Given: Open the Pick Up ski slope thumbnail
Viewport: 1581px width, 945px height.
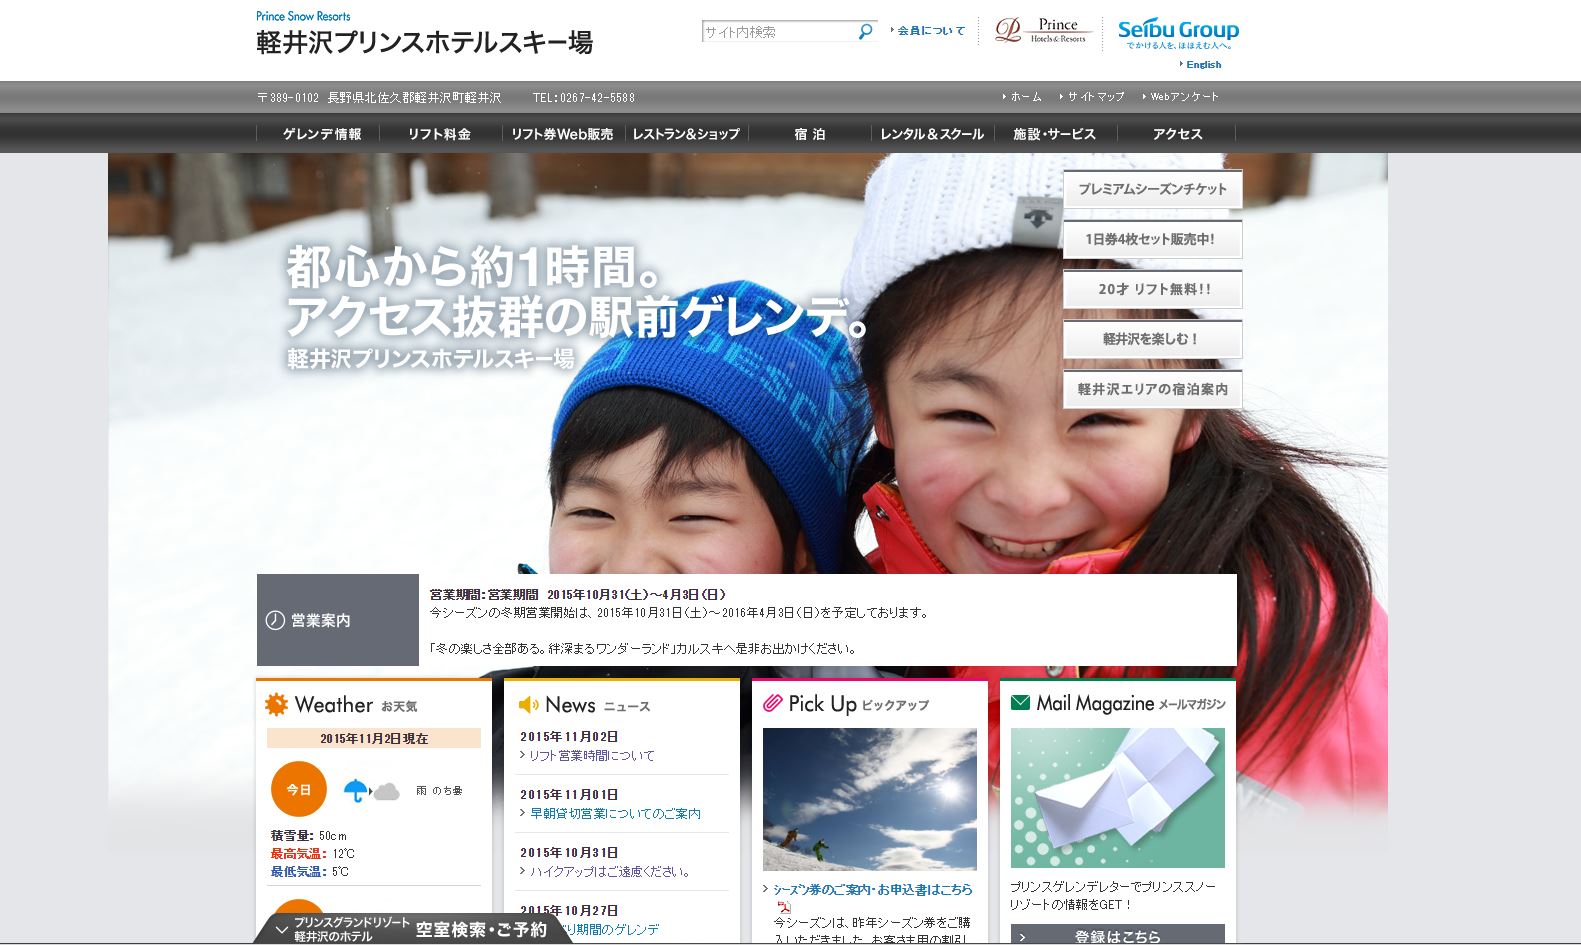Looking at the screenshot, I should coord(870,799).
